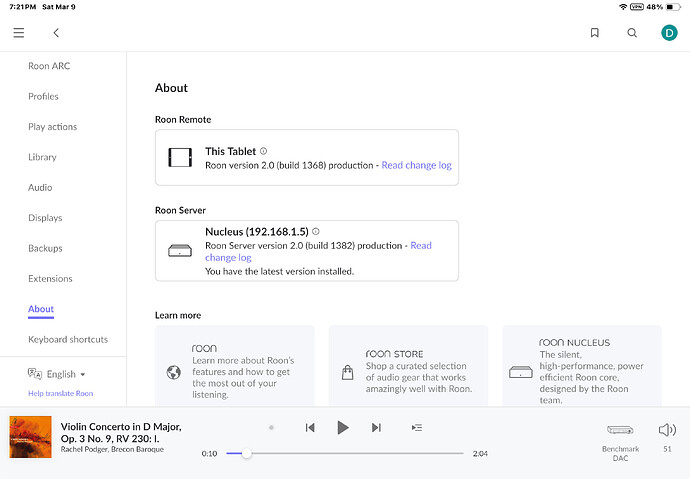Open Extensions settings

(50, 278)
